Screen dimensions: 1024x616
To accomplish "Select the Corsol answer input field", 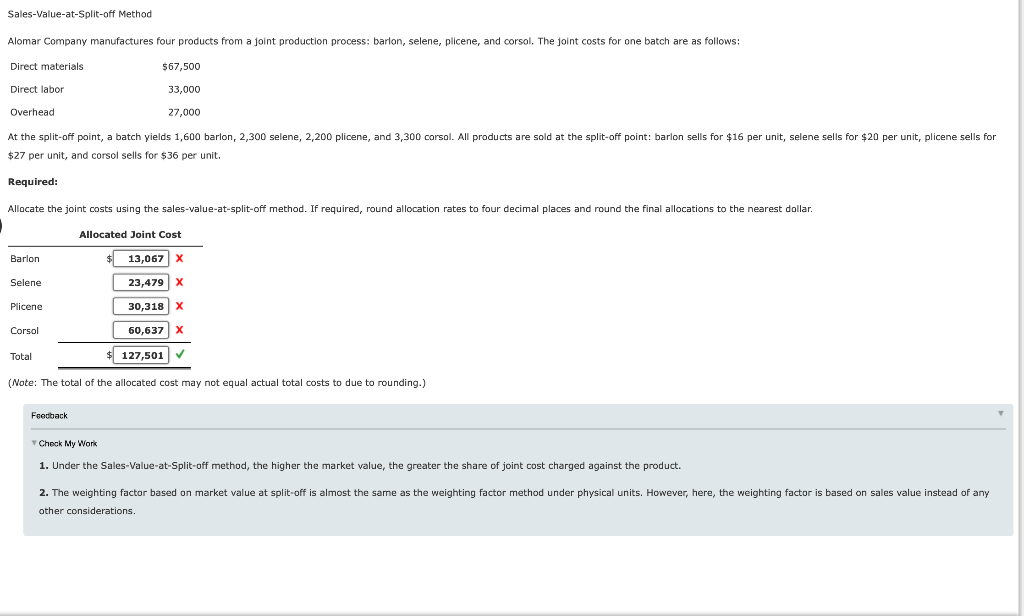I will click(x=140, y=330).
